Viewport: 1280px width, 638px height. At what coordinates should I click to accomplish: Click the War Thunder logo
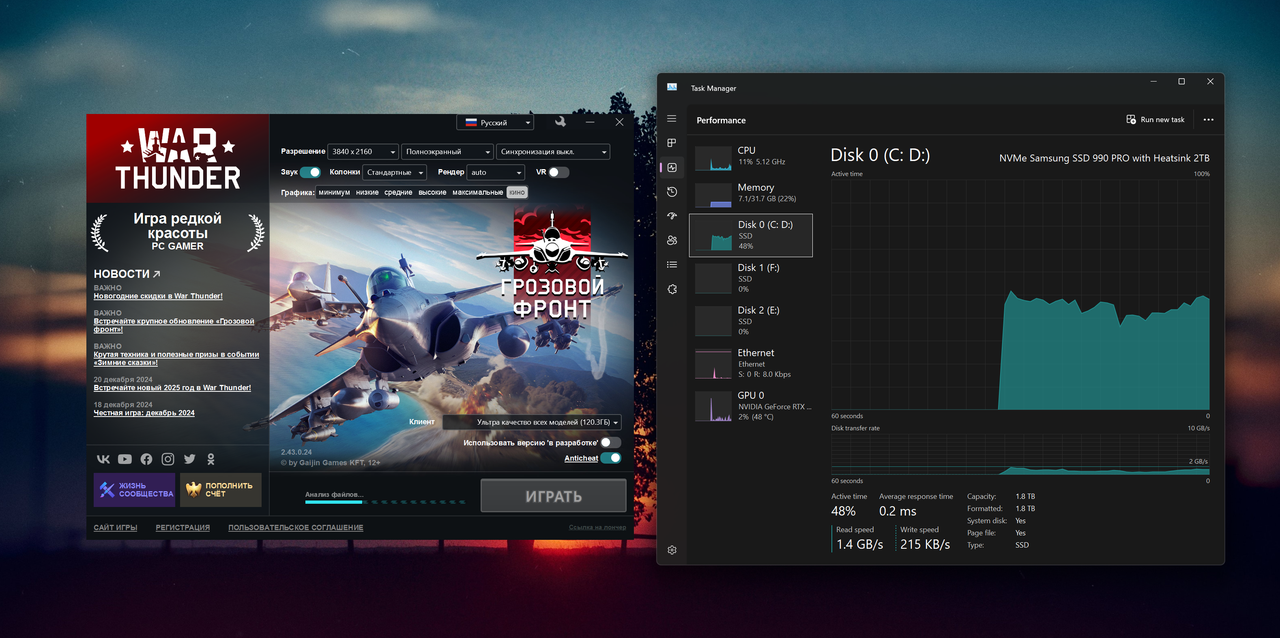pos(178,158)
